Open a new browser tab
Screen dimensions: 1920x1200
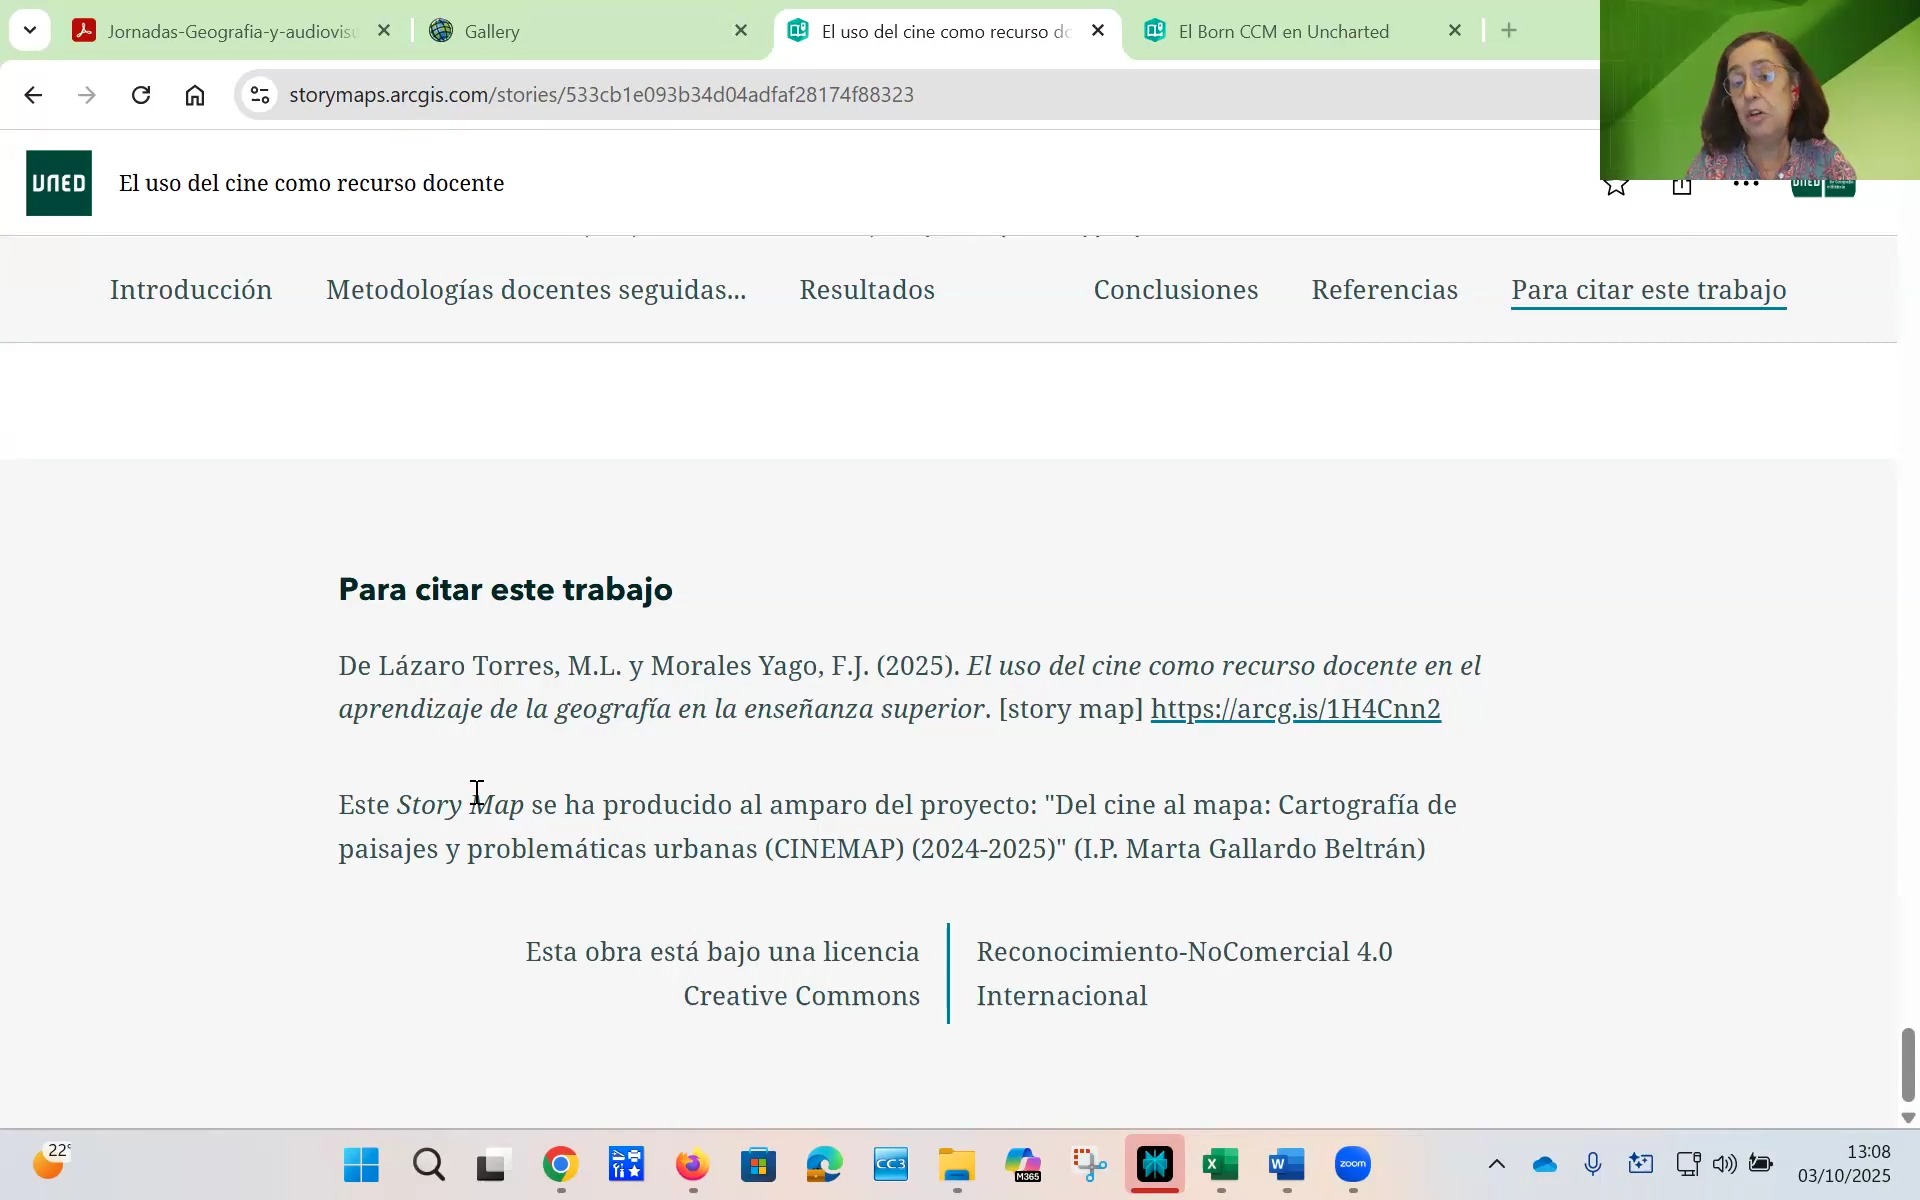click(1509, 31)
